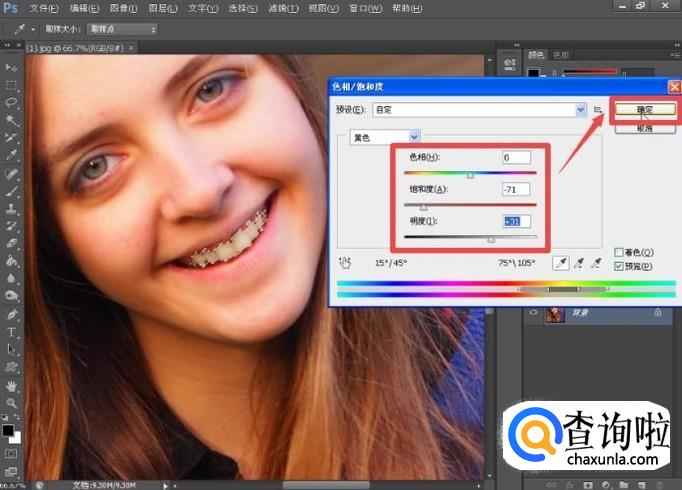
Task: Click the 确定 (OK) button
Action: coord(644,108)
